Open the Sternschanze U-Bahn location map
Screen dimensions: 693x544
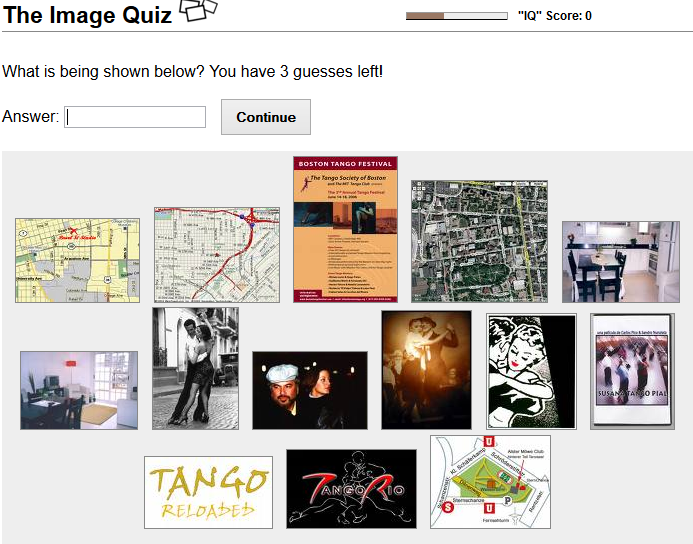[490, 482]
